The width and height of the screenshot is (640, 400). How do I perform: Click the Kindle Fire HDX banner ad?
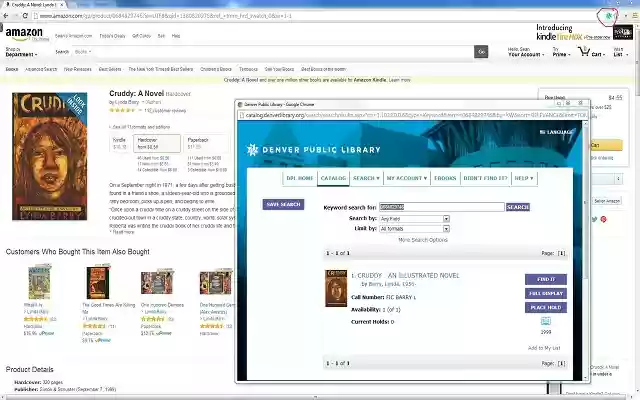pyautogui.click(x=584, y=32)
